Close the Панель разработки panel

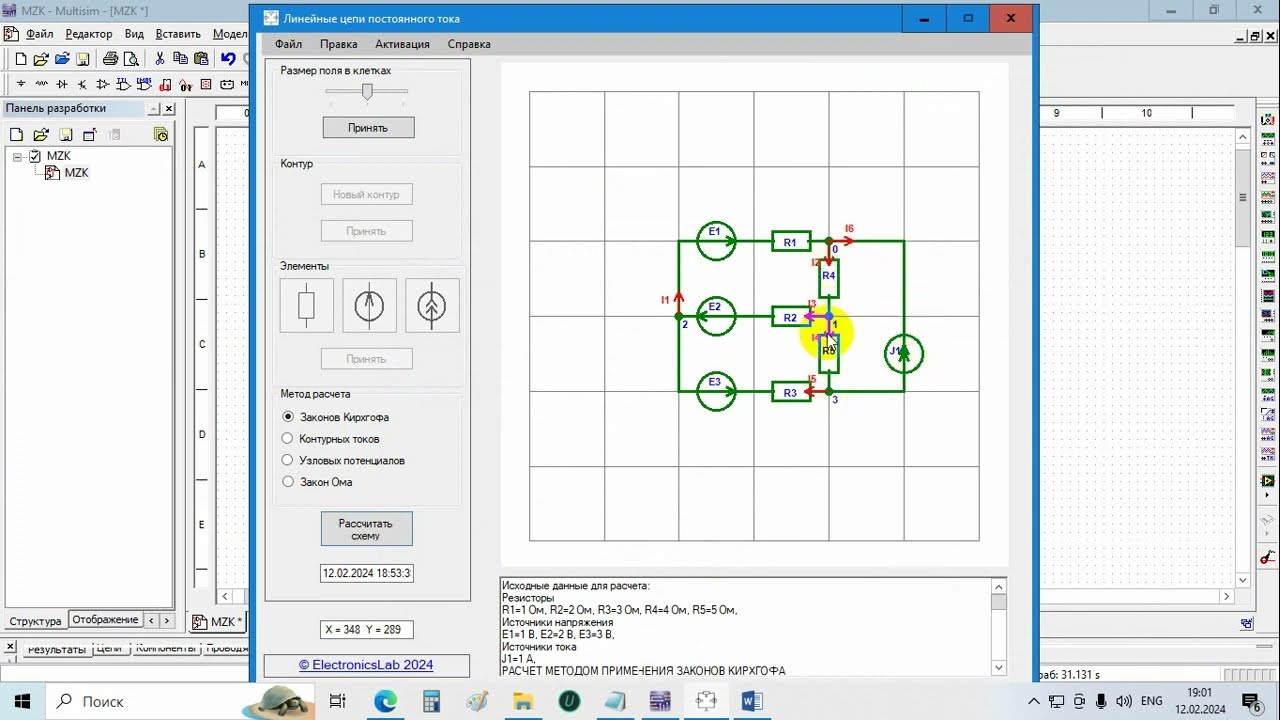[x=169, y=109]
